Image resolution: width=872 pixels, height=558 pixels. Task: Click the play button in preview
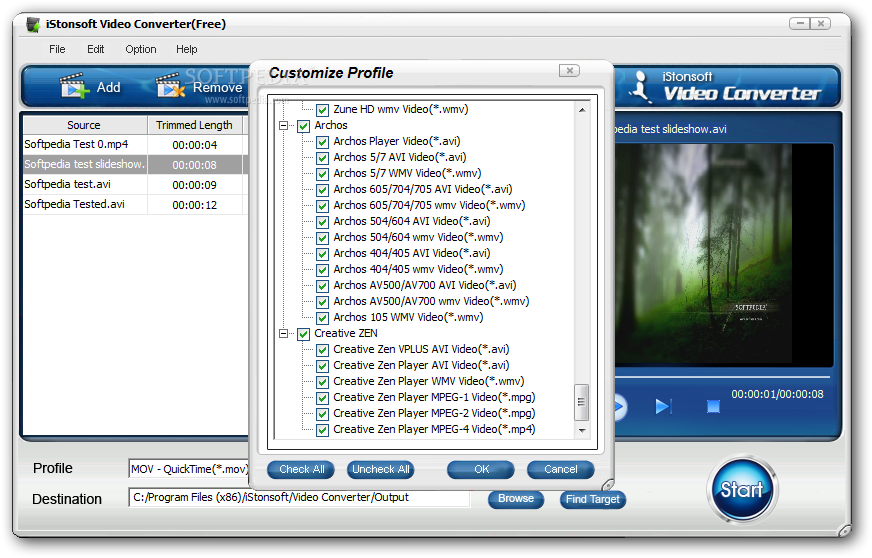coord(620,407)
